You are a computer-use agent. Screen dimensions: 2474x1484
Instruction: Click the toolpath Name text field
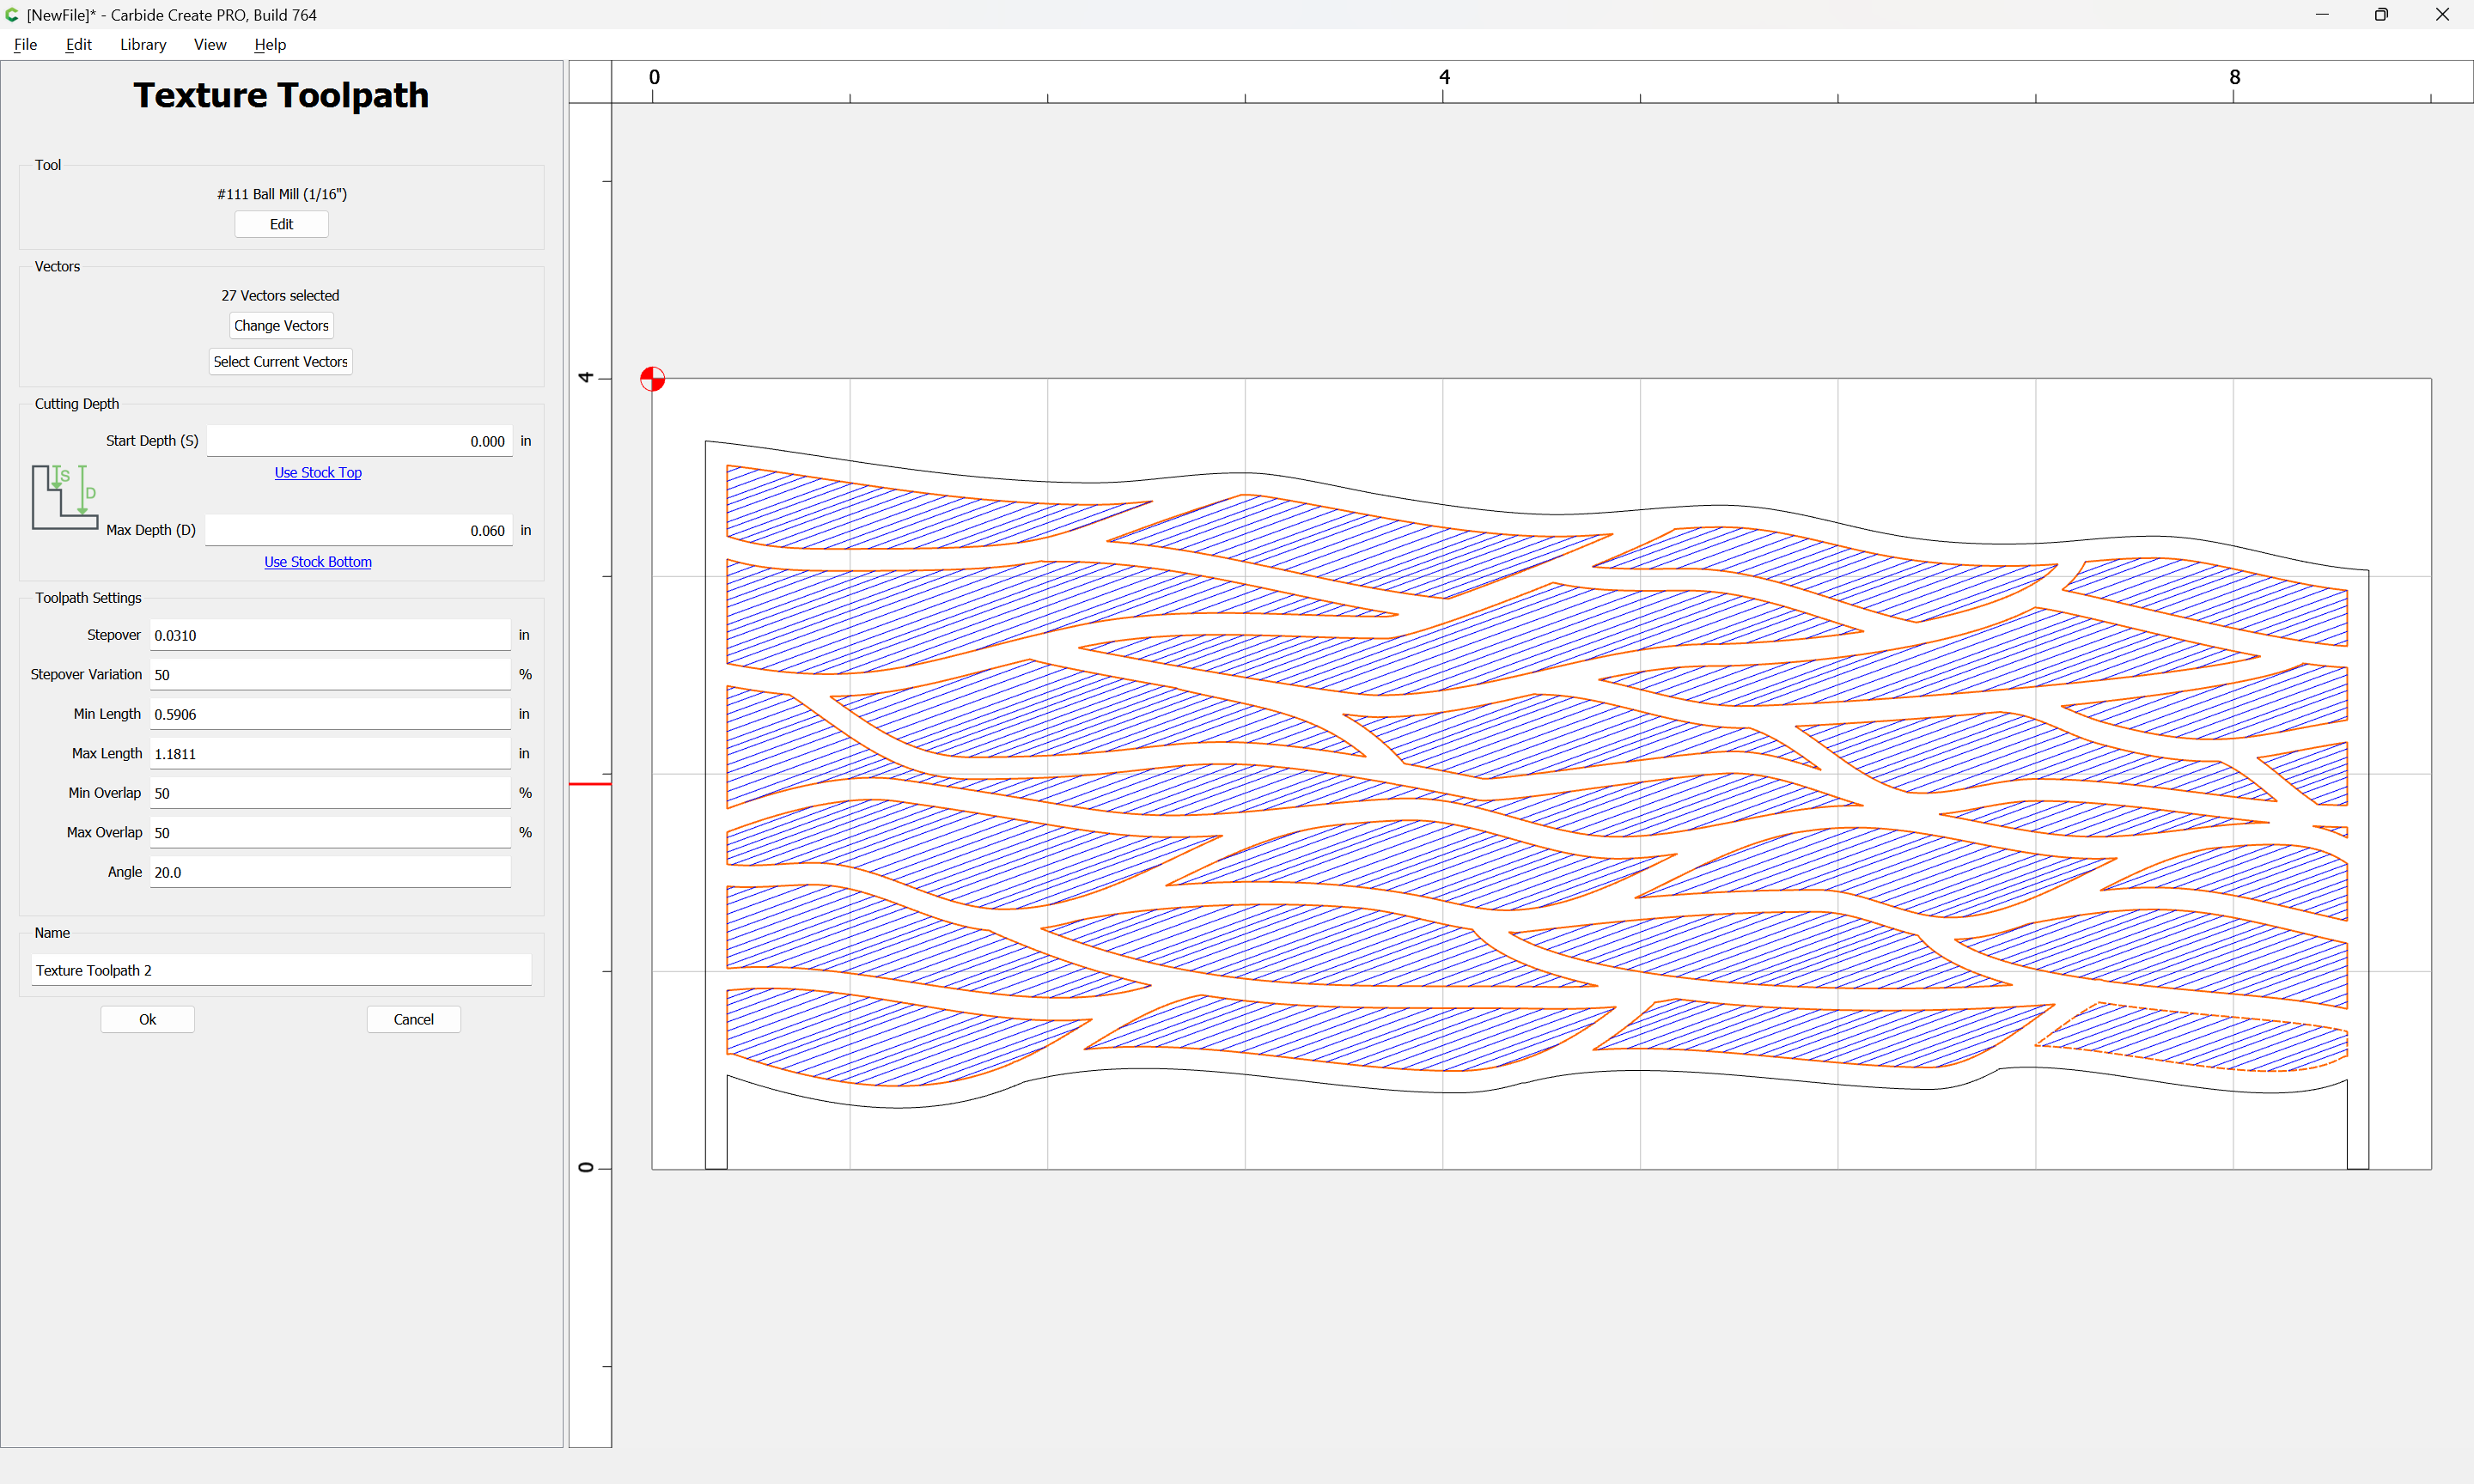pos(281,970)
